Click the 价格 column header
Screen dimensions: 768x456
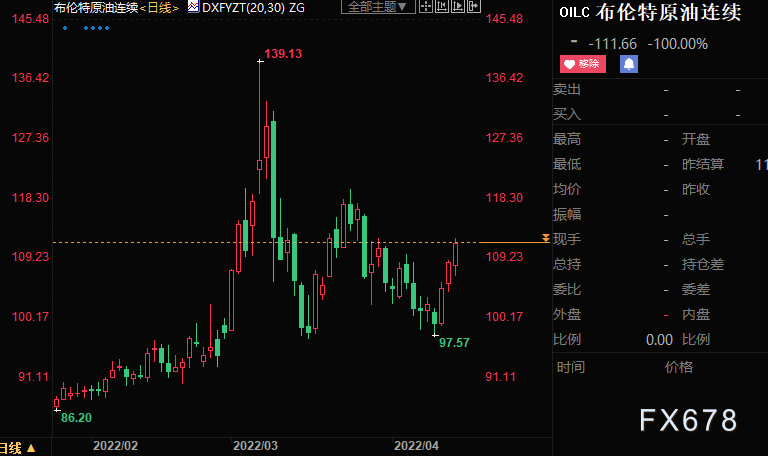pos(678,367)
